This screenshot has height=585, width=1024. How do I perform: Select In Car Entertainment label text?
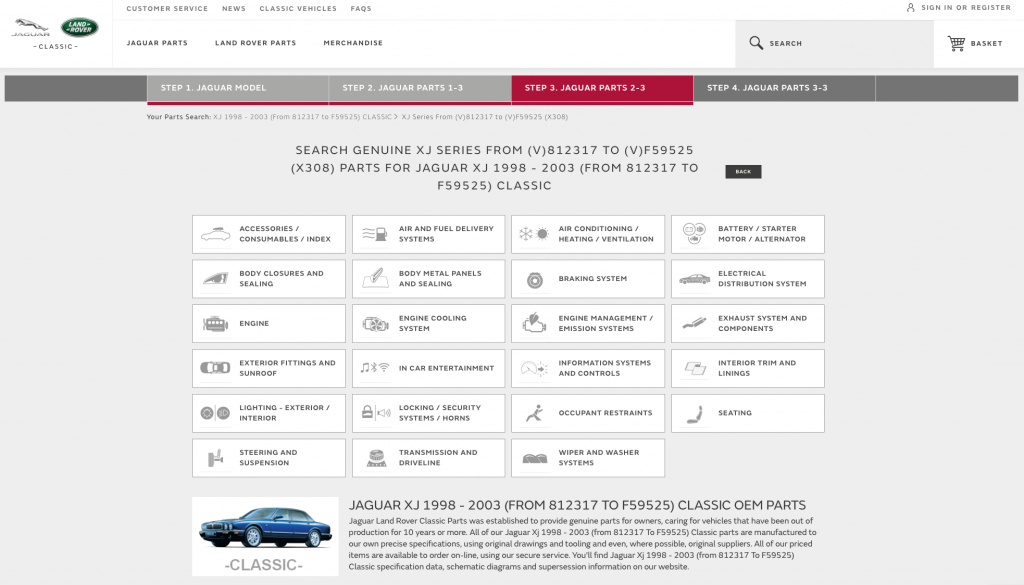click(447, 368)
